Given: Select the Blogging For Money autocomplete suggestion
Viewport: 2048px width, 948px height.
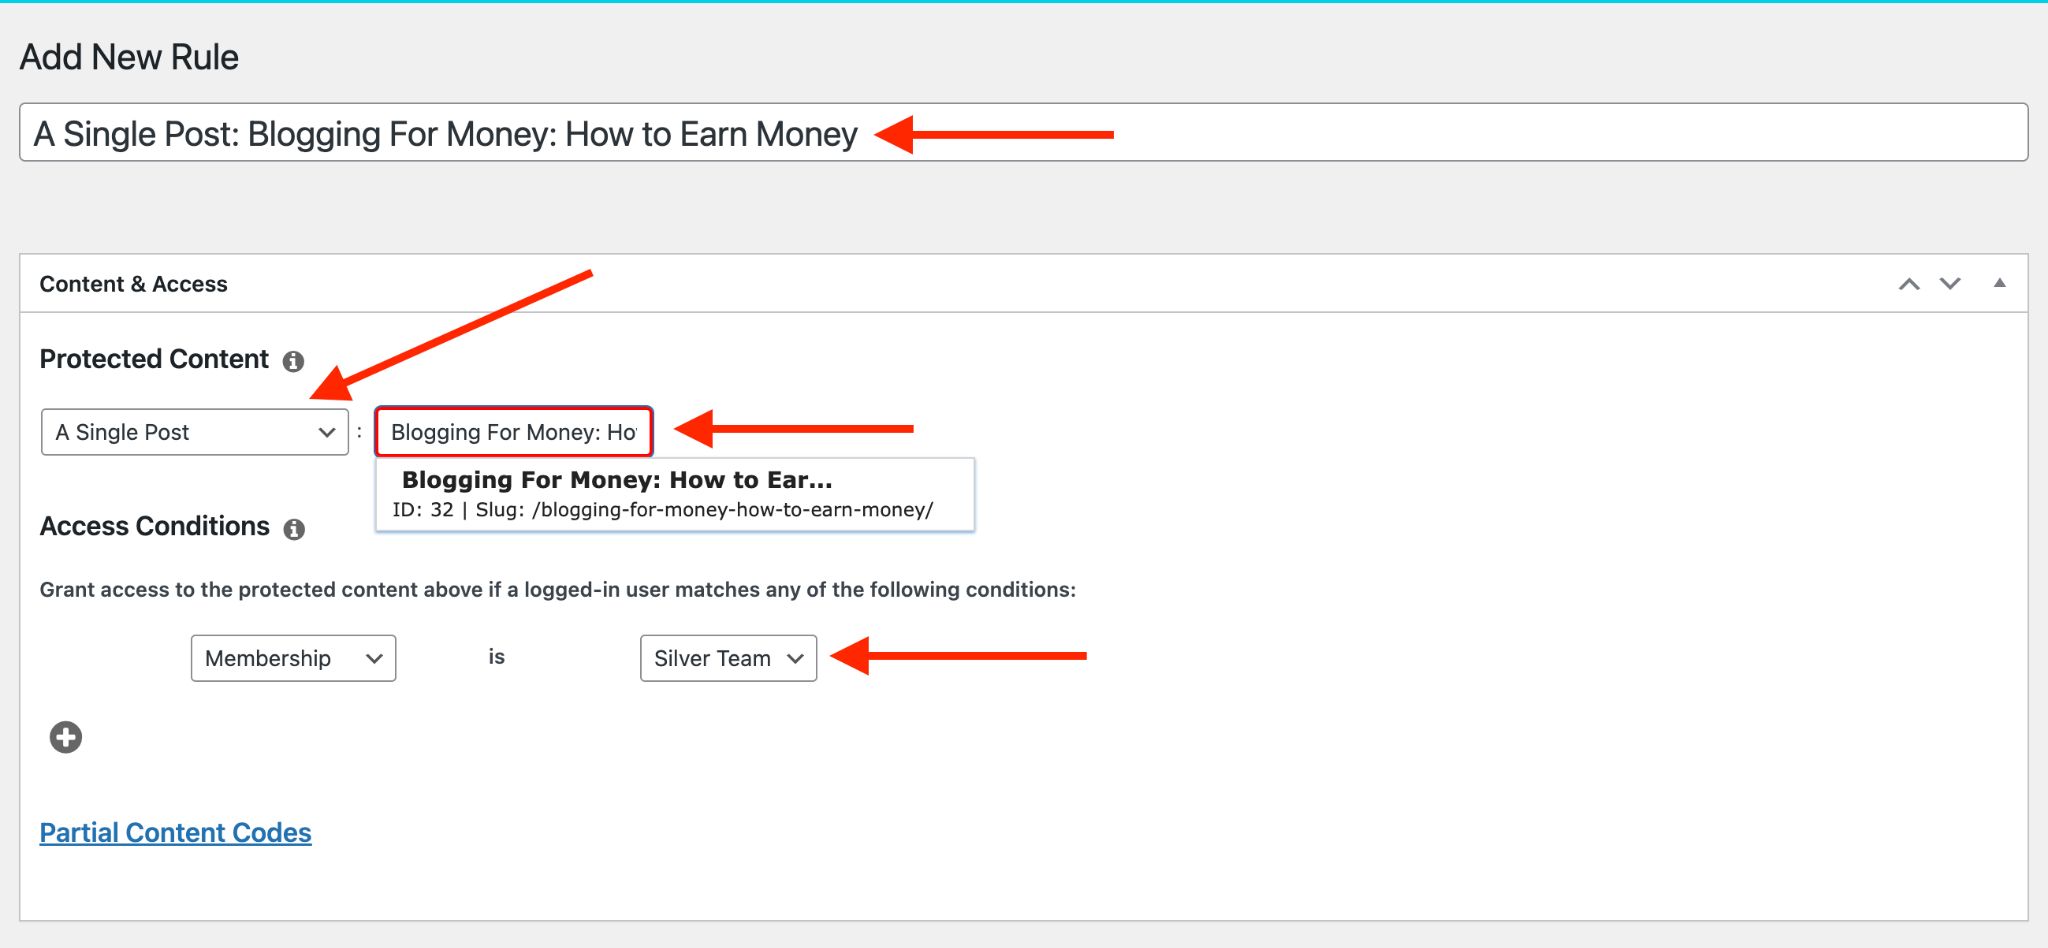Looking at the screenshot, I should coord(674,494).
